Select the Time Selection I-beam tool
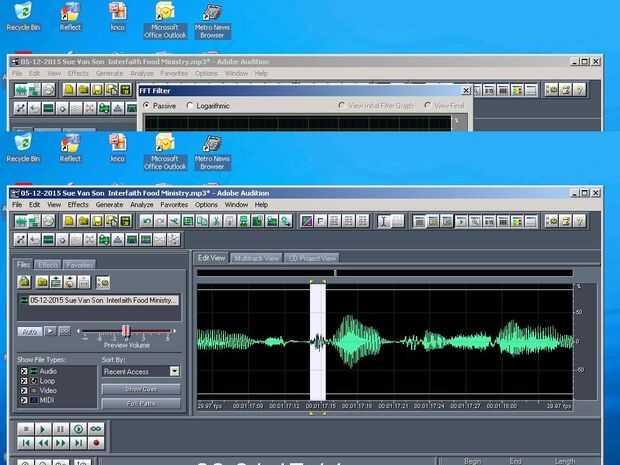This screenshot has height=465, width=620. point(384,221)
